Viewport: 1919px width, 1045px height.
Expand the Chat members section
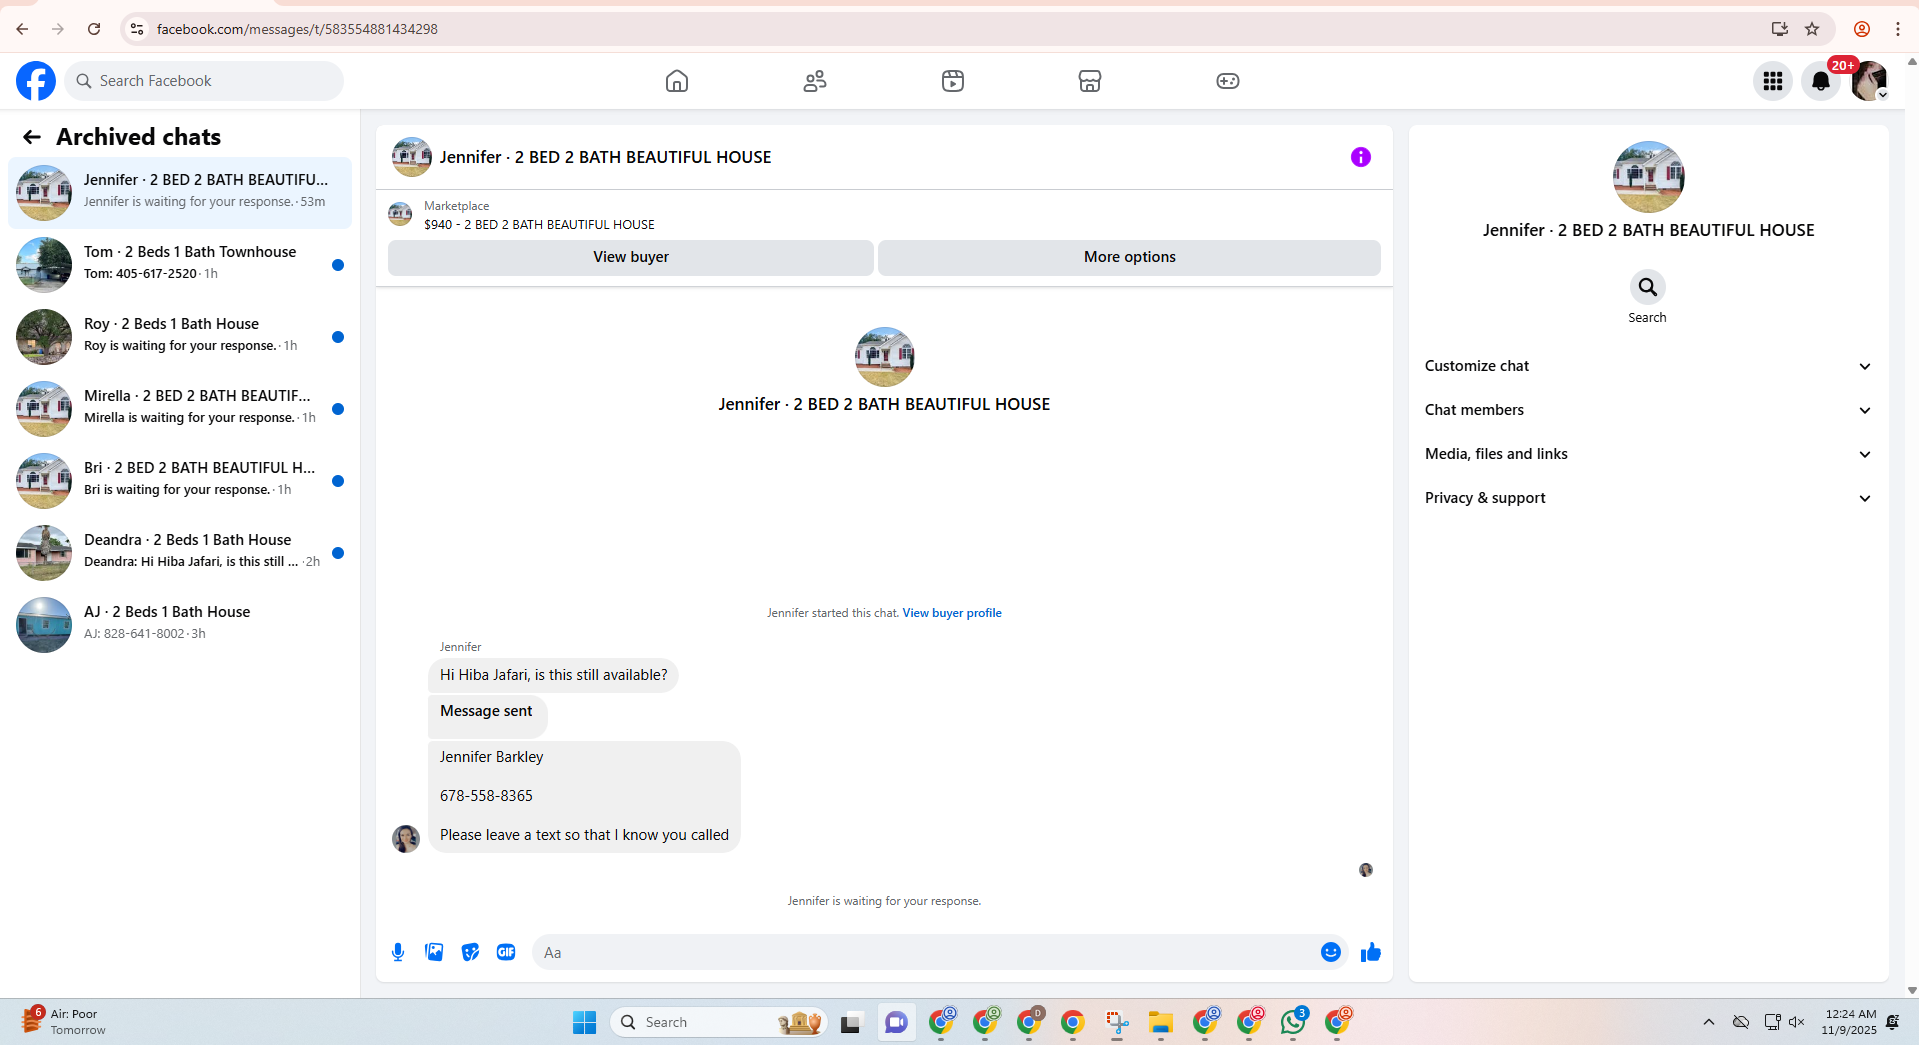click(x=1648, y=410)
